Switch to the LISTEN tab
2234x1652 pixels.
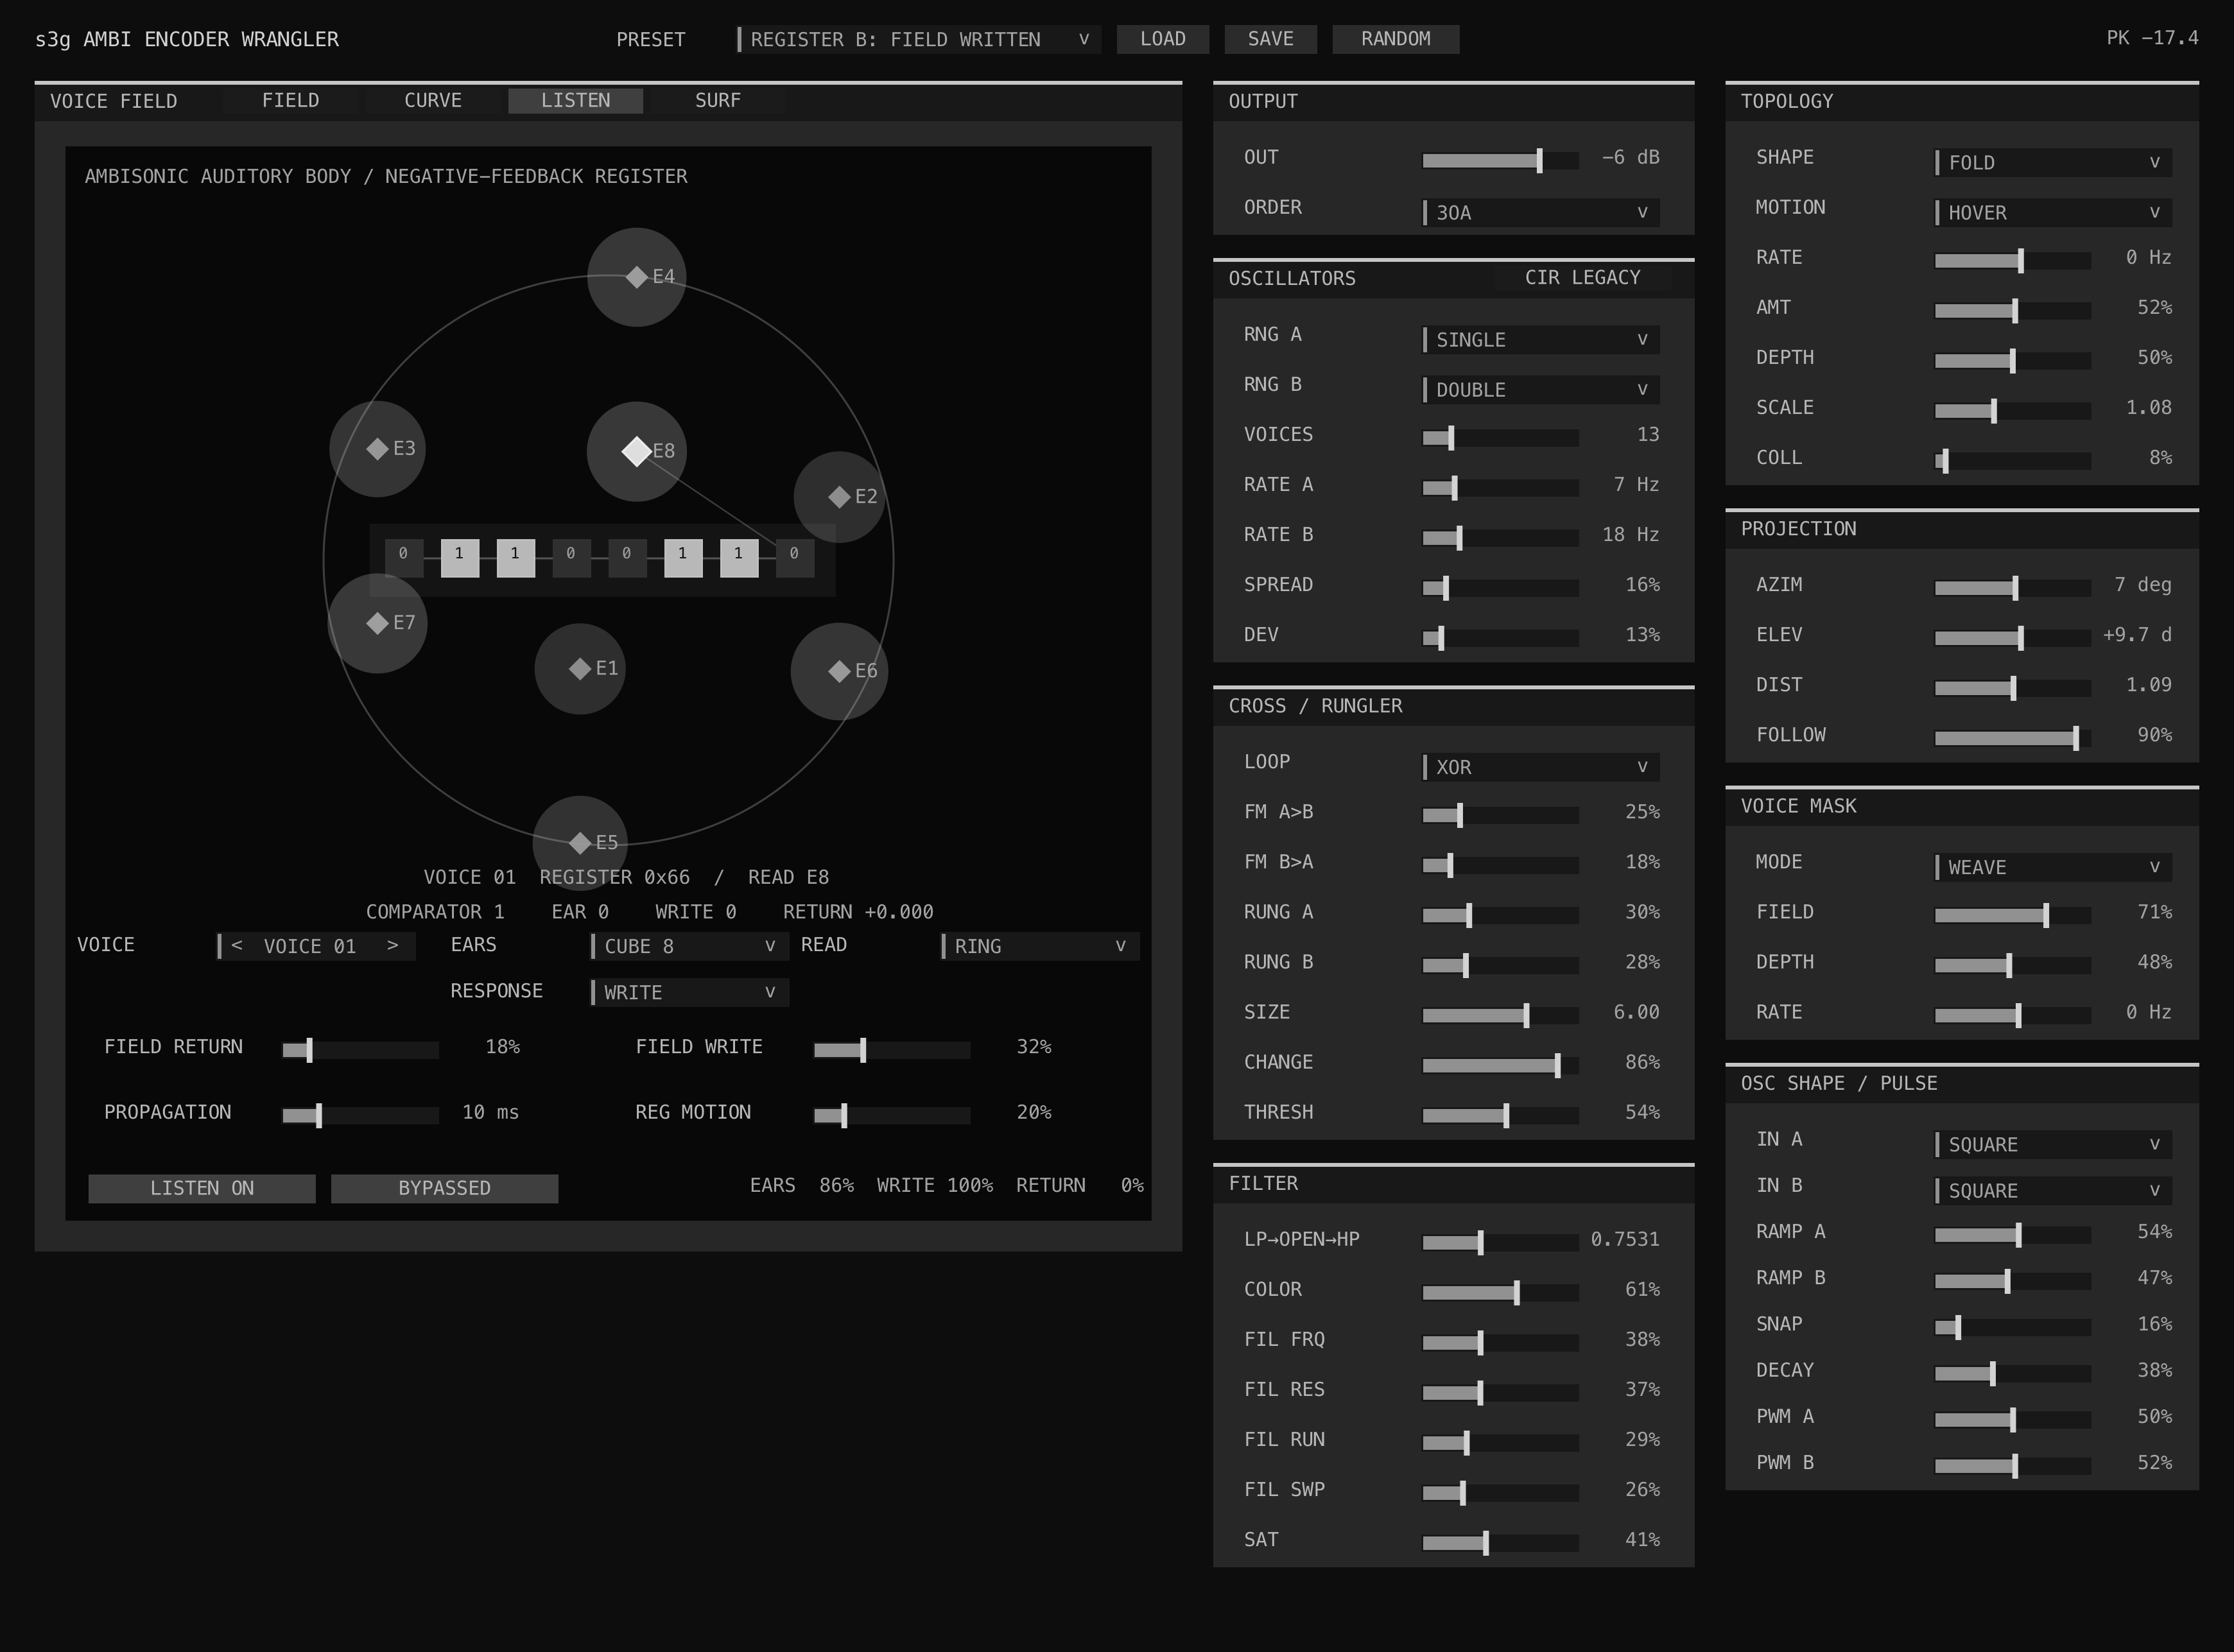tap(575, 101)
